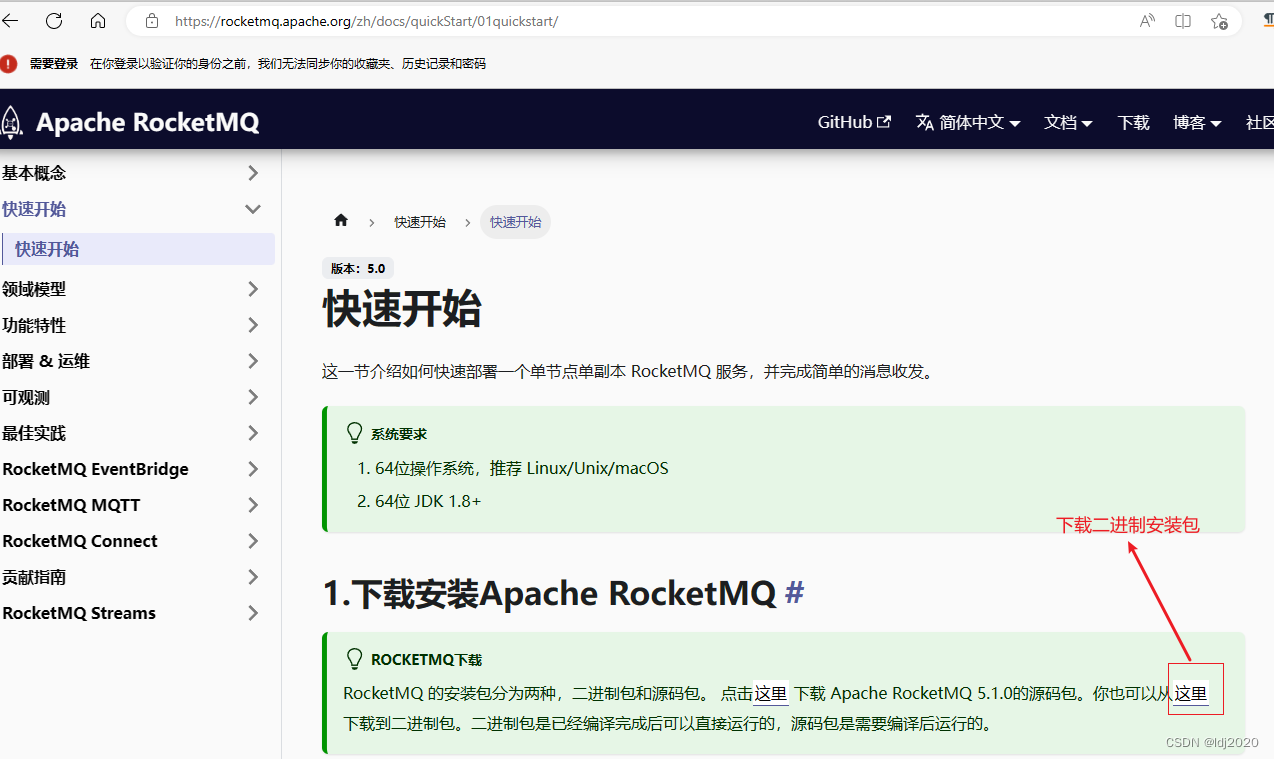Click the lock icon in the address bar

click(x=151, y=20)
